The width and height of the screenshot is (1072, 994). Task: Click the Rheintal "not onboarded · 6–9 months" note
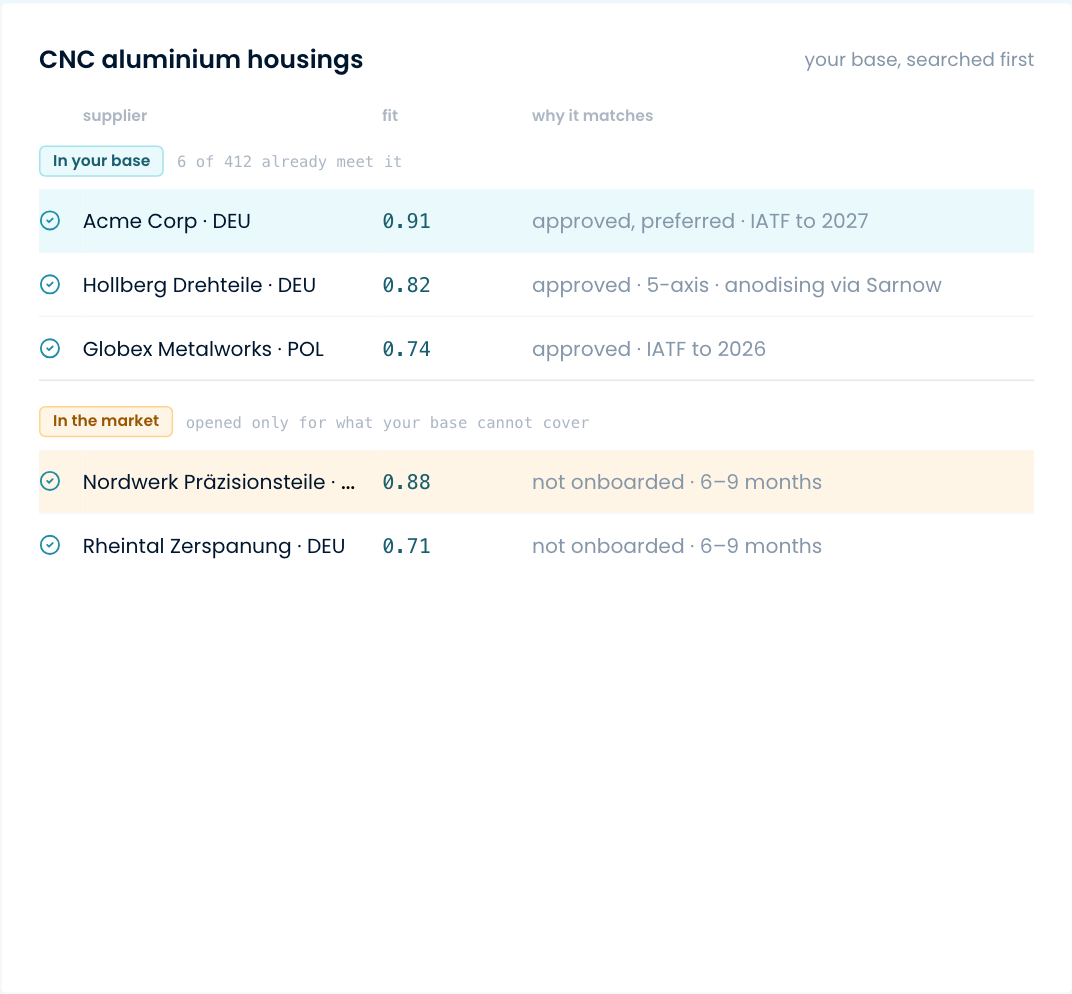point(677,546)
